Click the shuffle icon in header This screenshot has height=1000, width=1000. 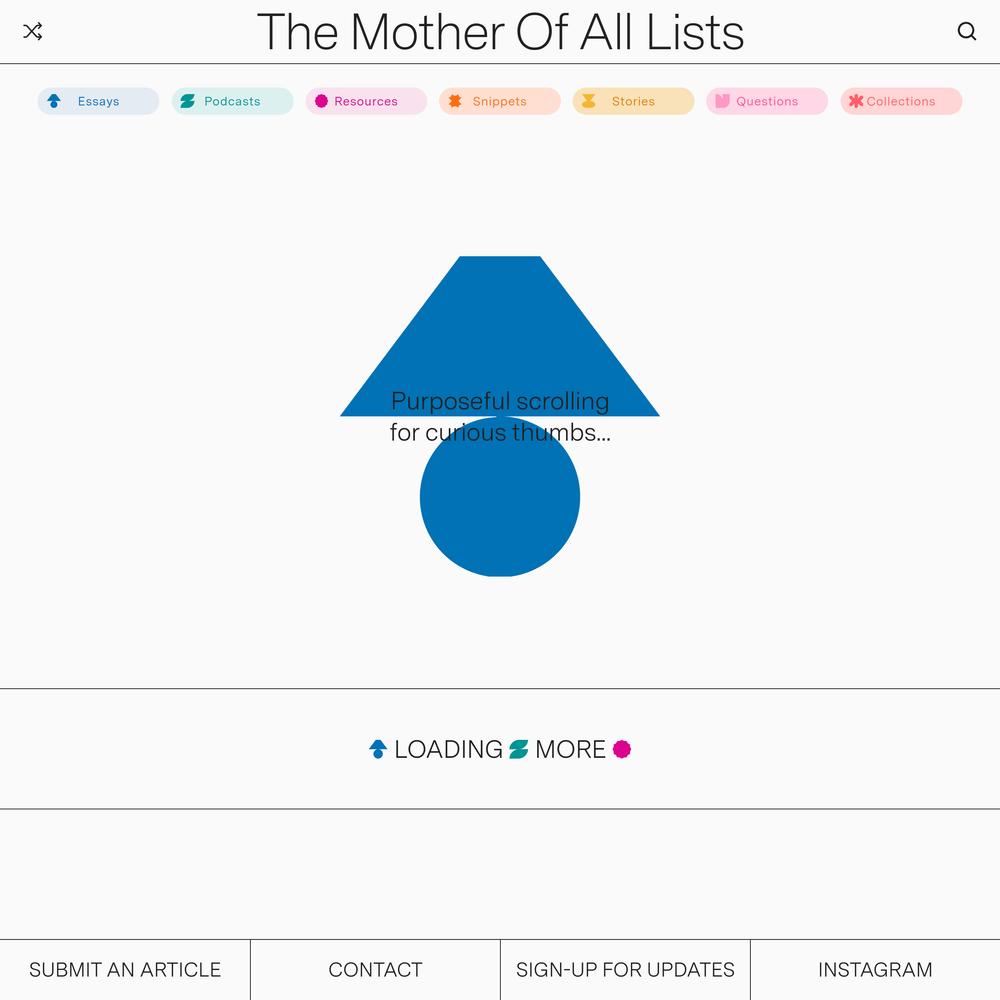(33, 31)
